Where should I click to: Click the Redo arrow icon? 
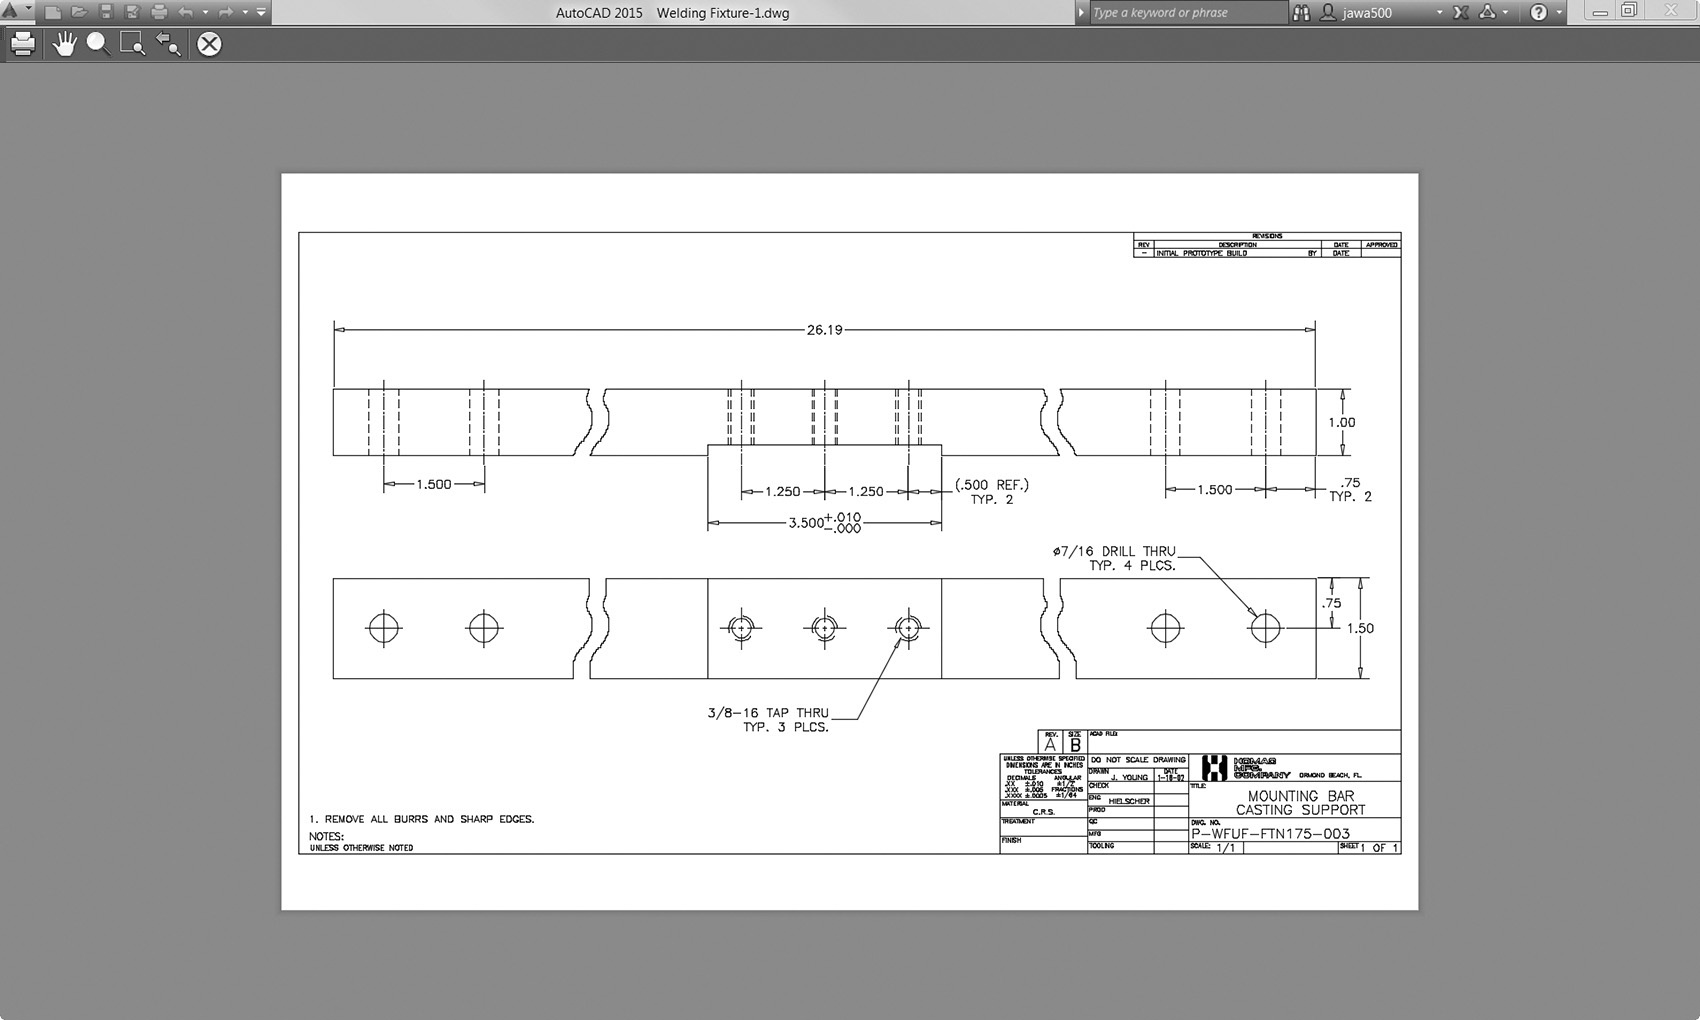pos(226,12)
